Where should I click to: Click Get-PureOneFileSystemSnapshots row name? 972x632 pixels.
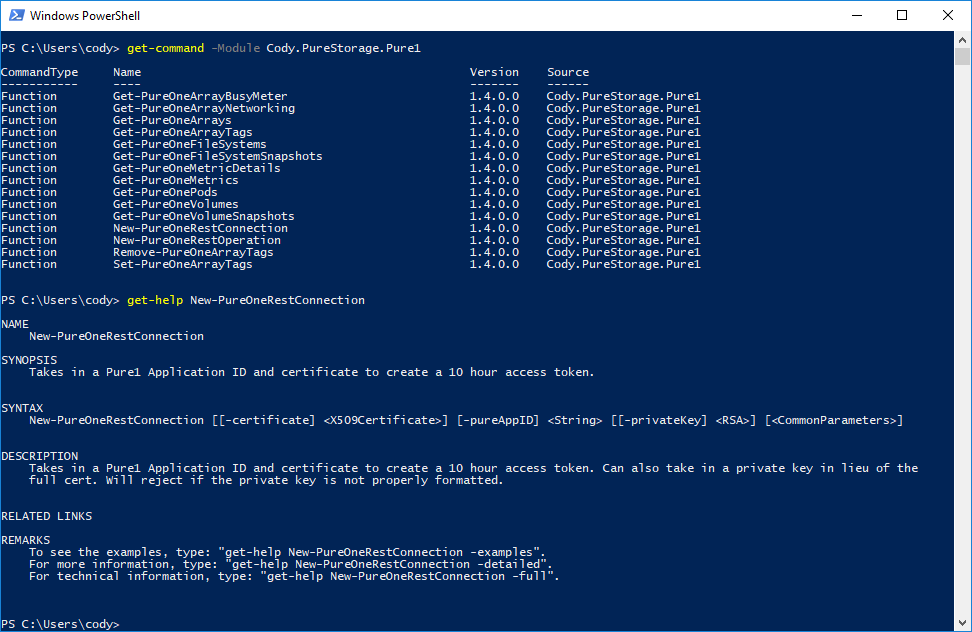tap(217, 156)
